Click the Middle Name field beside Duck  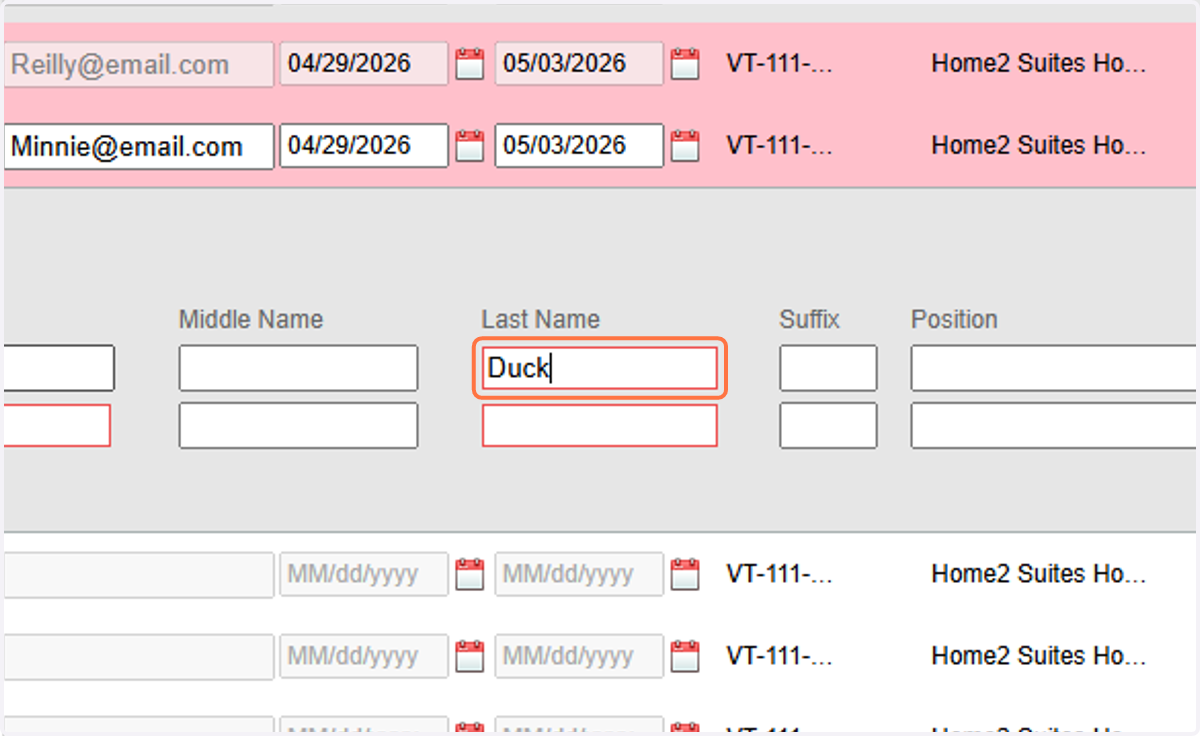[x=298, y=368]
